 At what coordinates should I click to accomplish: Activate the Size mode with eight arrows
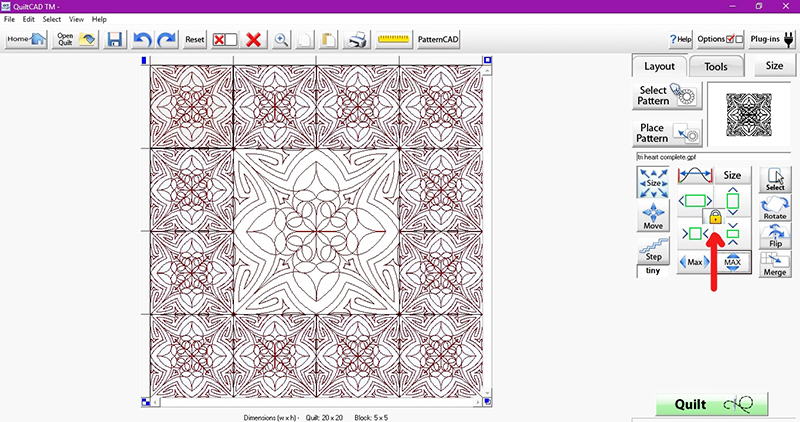653,183
